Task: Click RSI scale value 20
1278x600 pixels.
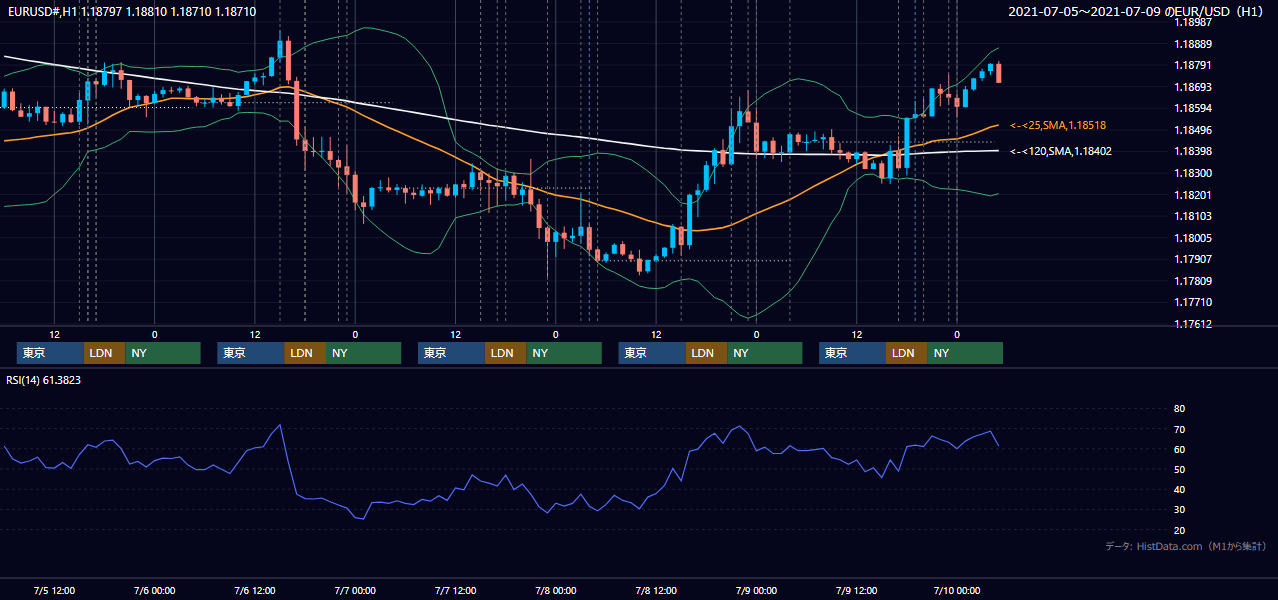Action: point(1179,530)
